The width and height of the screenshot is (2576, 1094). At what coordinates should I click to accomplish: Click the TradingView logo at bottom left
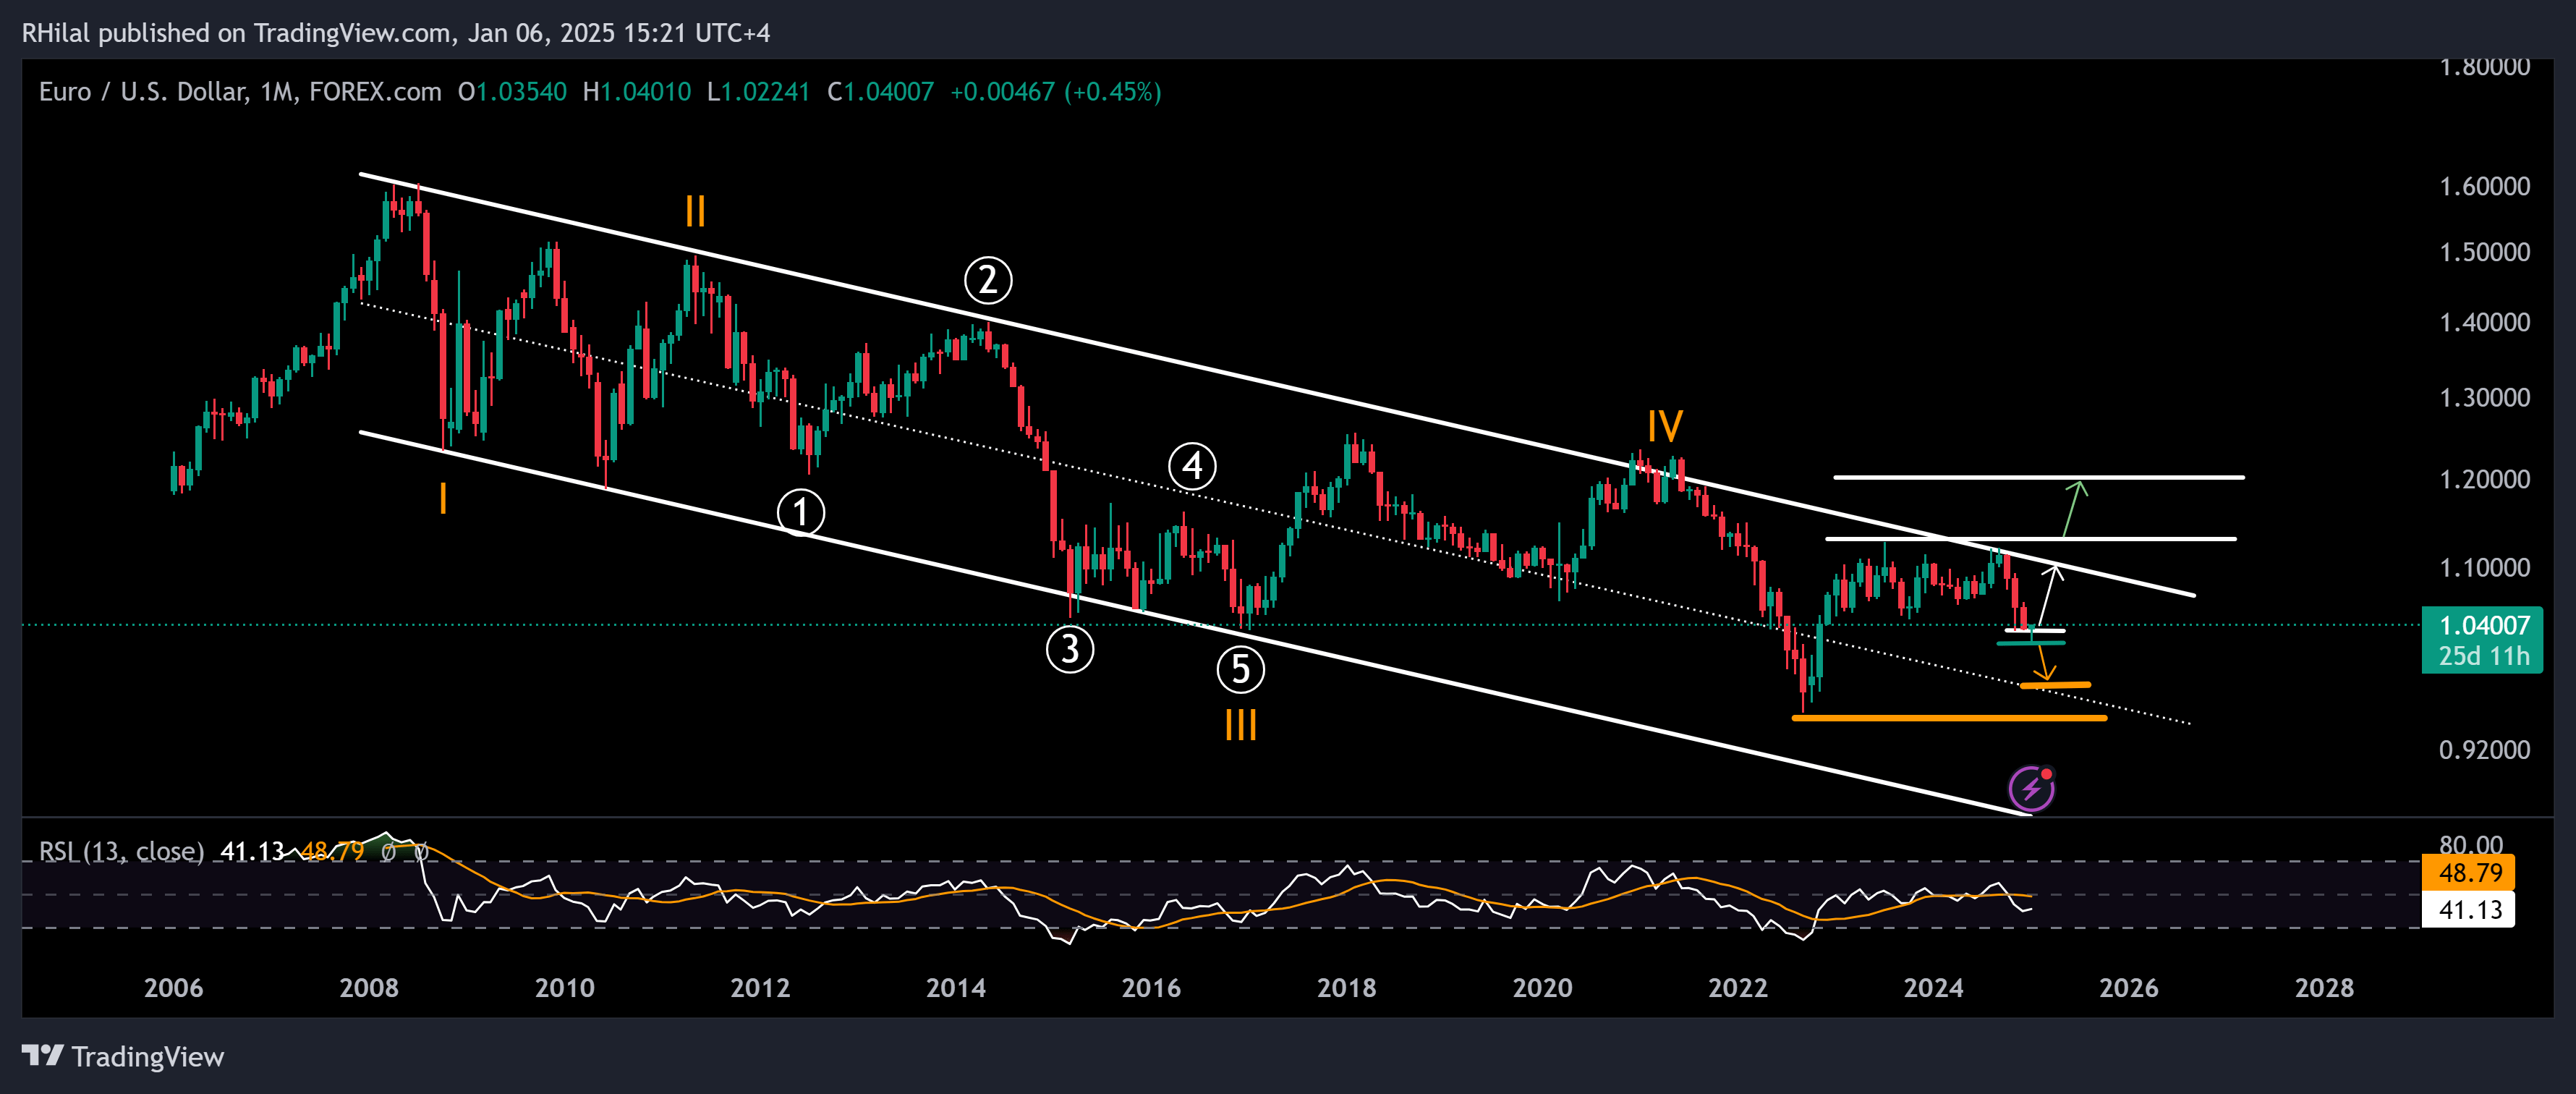[x=123, y=1056]
